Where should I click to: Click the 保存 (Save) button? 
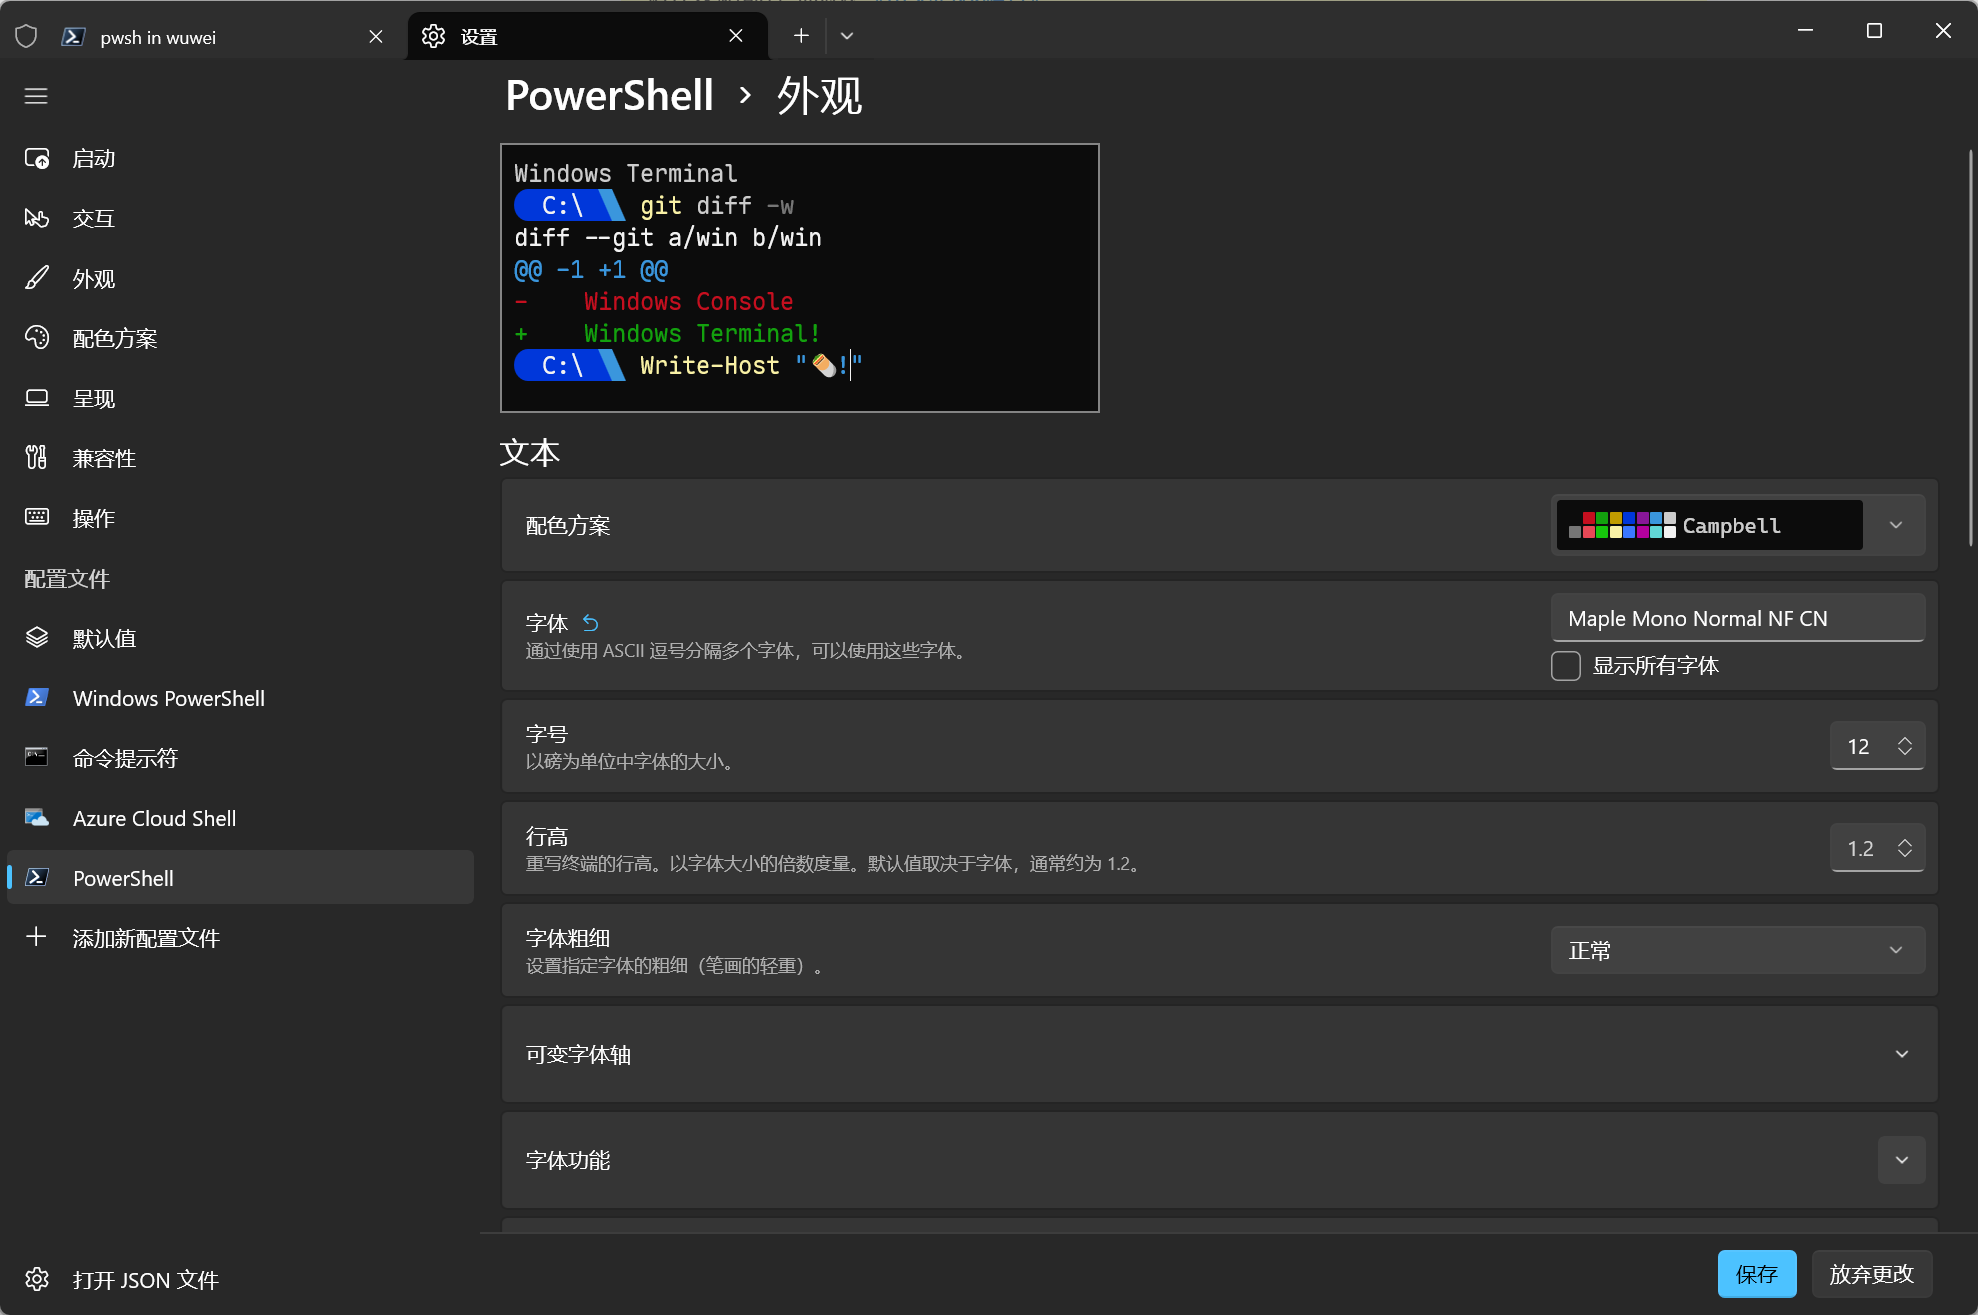[x=1756, y=1274]
